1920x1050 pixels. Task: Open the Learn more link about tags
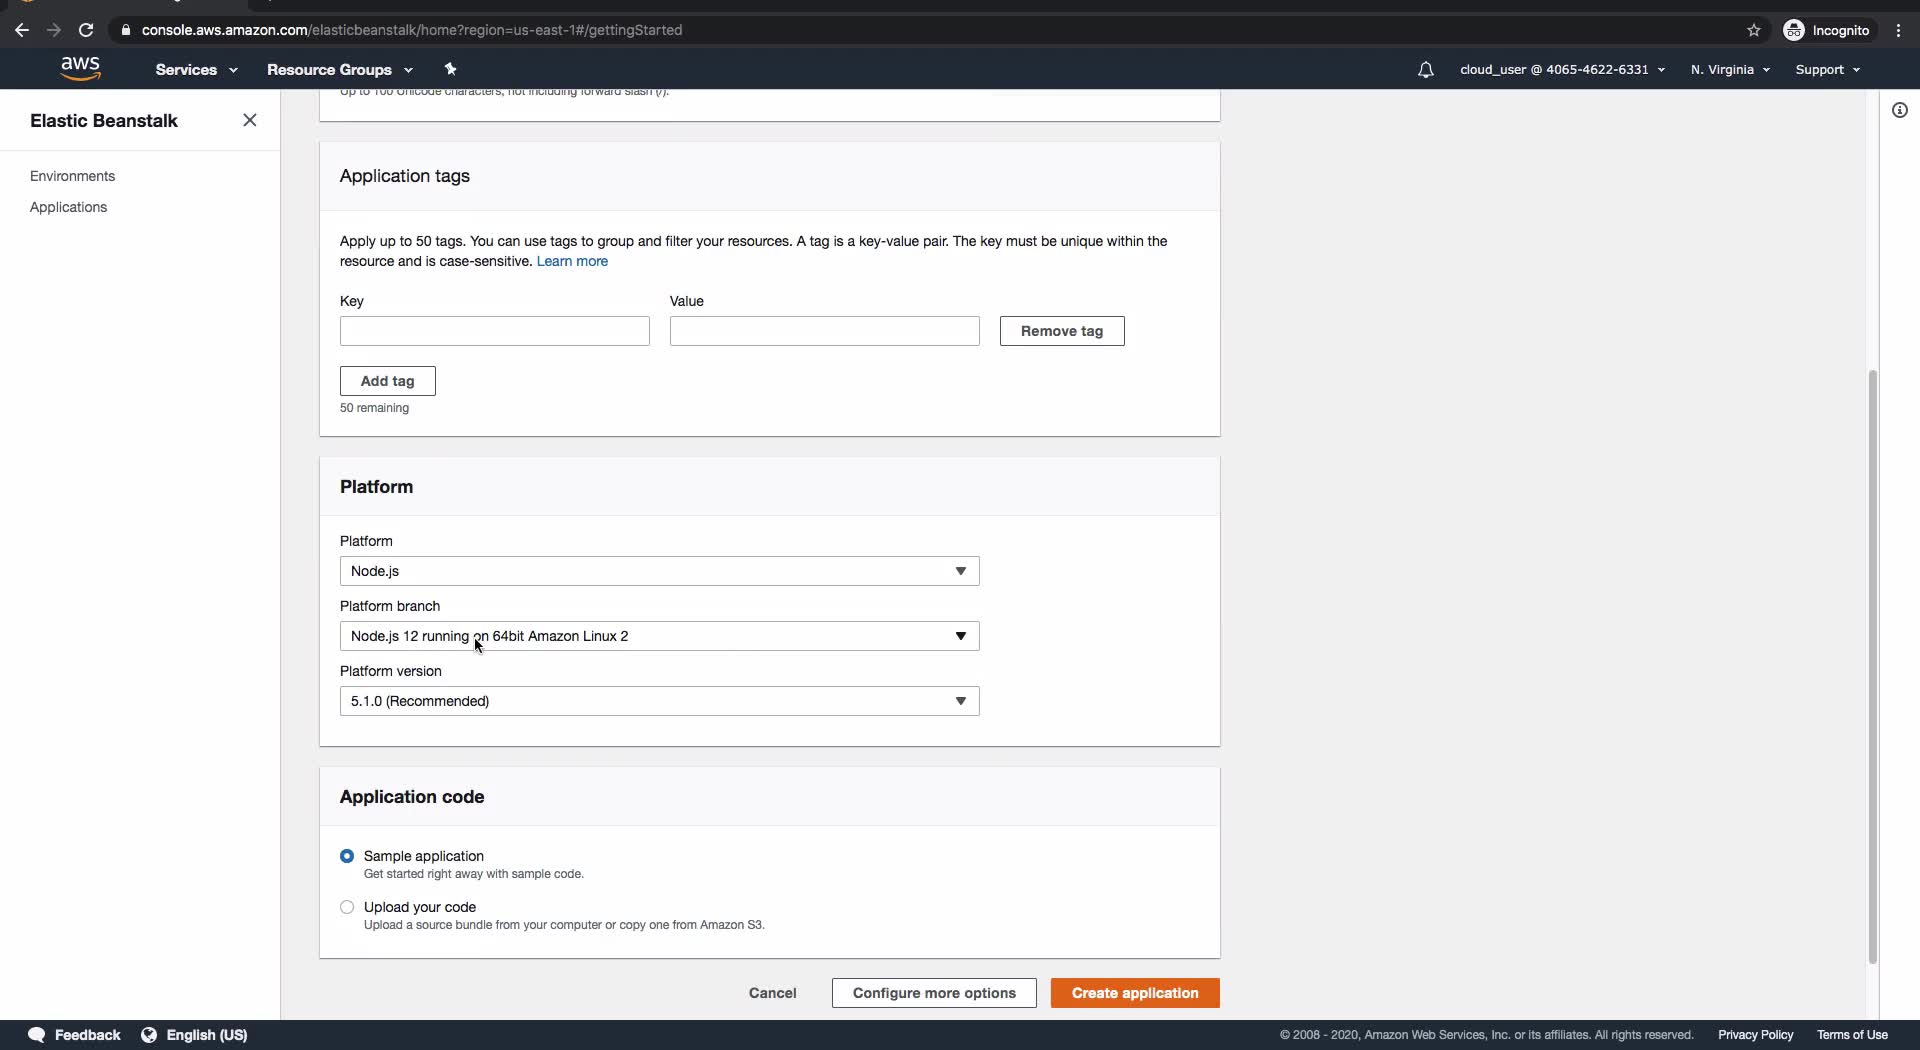(x=572, y=261)
